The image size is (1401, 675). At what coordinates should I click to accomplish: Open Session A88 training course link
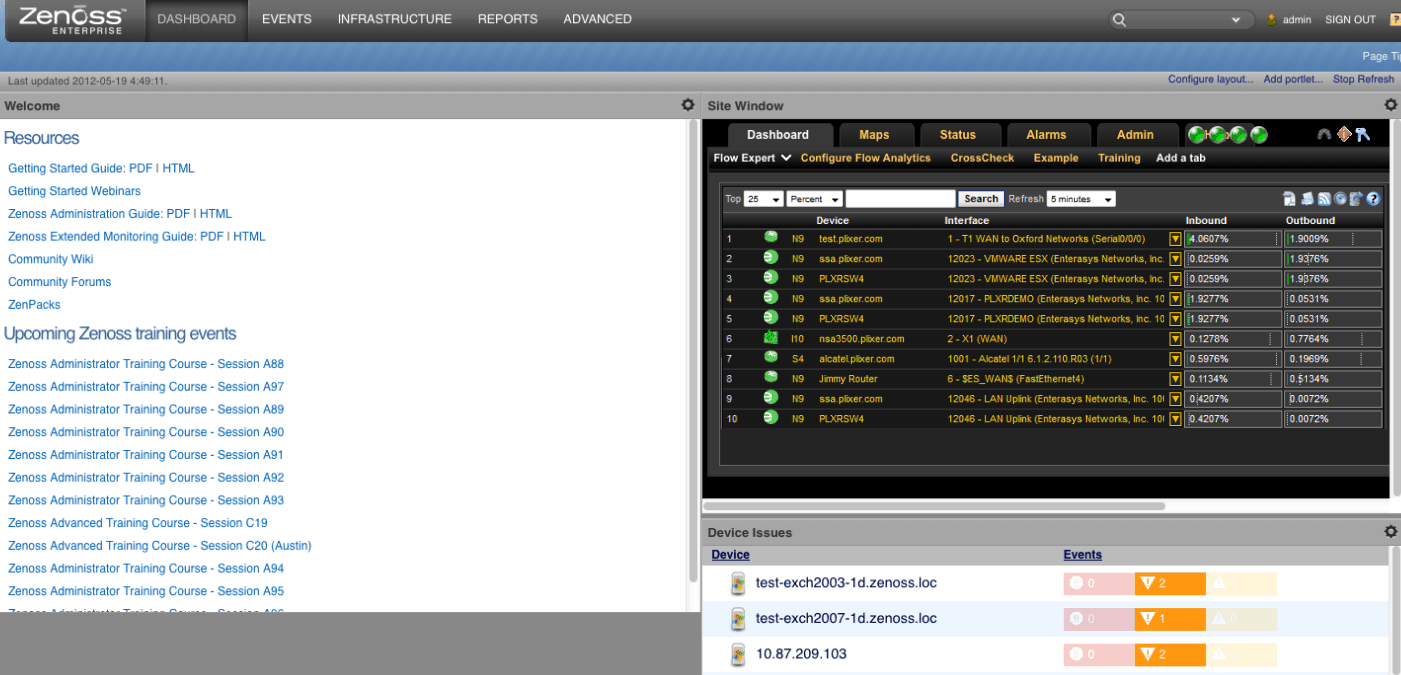point(146,364)
